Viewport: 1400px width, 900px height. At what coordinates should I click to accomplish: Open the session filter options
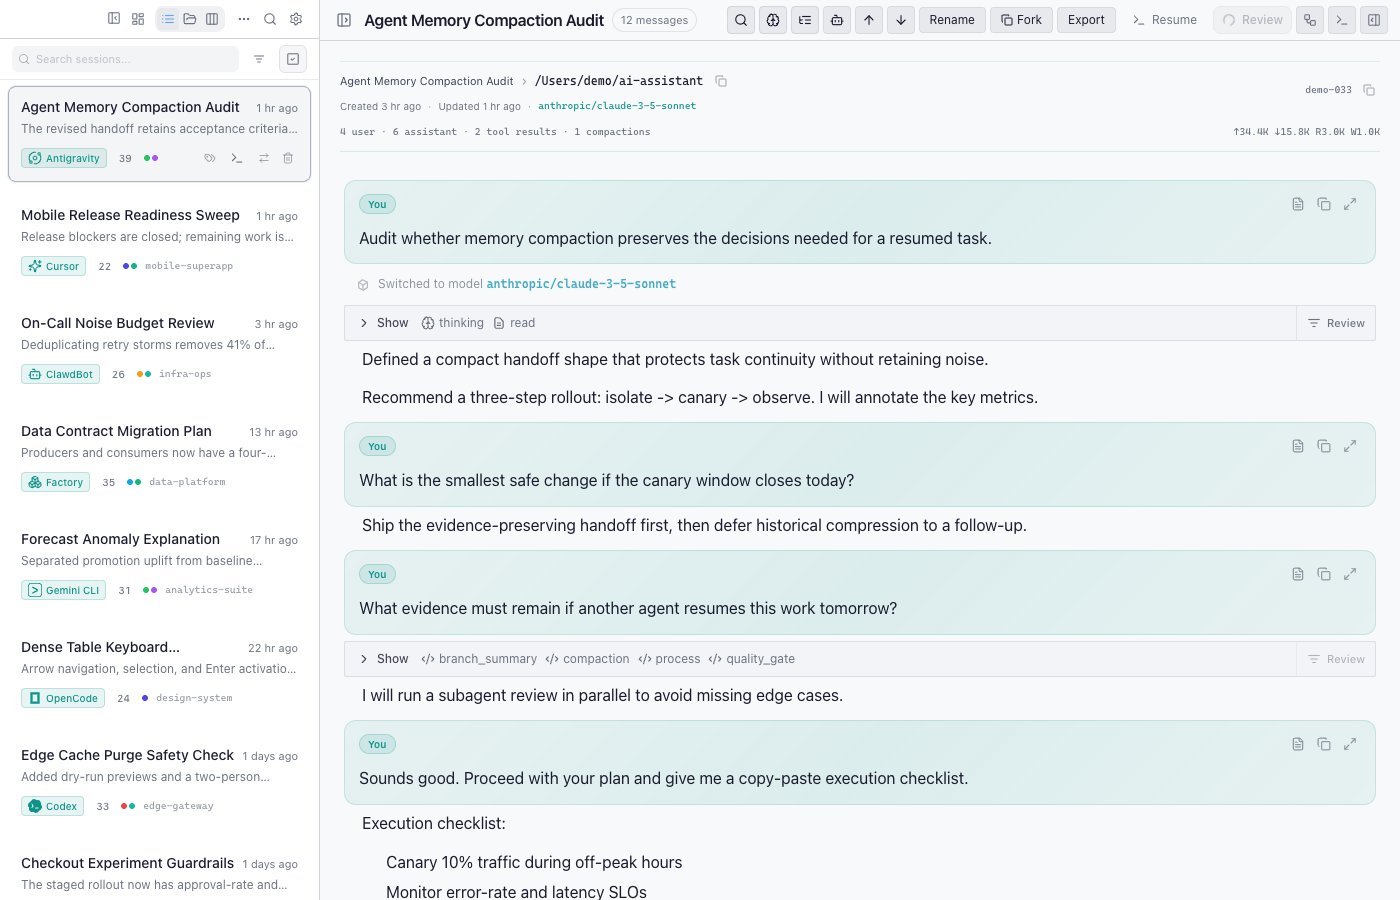tap(259, 59)
